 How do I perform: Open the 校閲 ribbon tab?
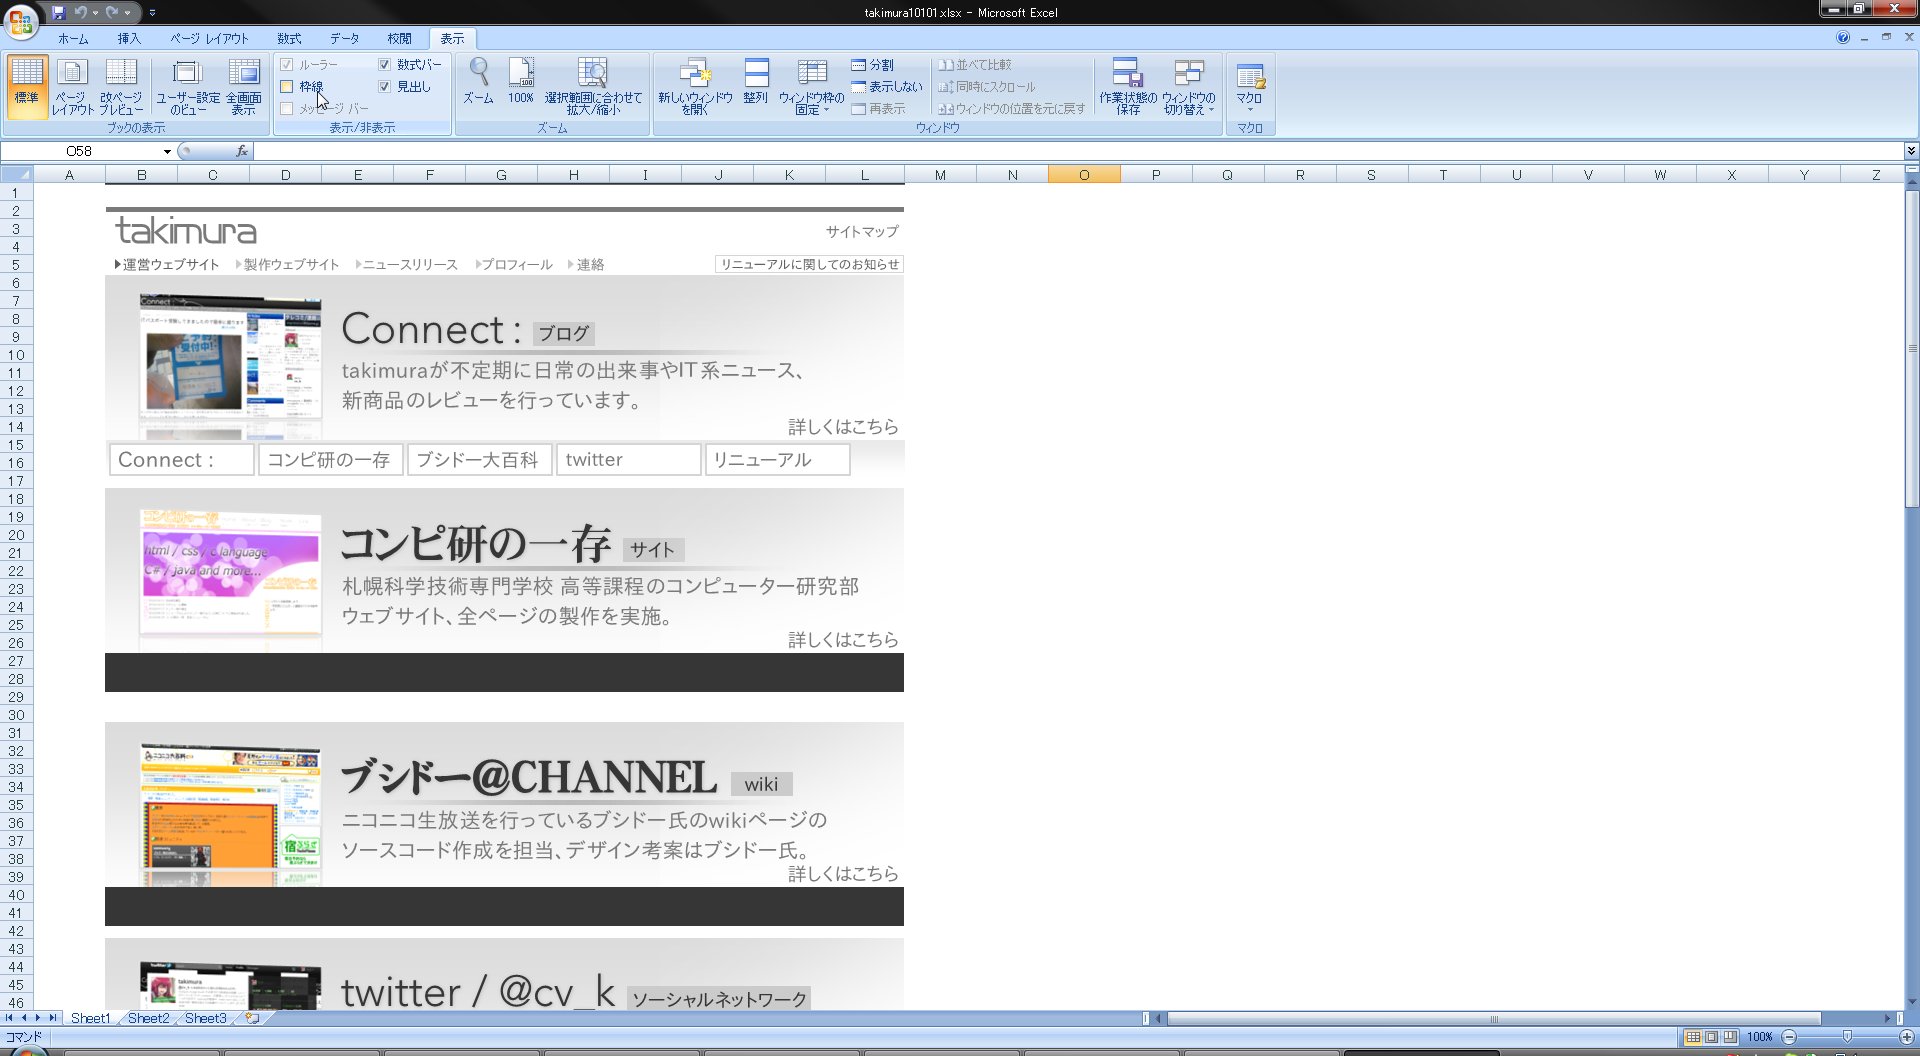pos(399,39)
